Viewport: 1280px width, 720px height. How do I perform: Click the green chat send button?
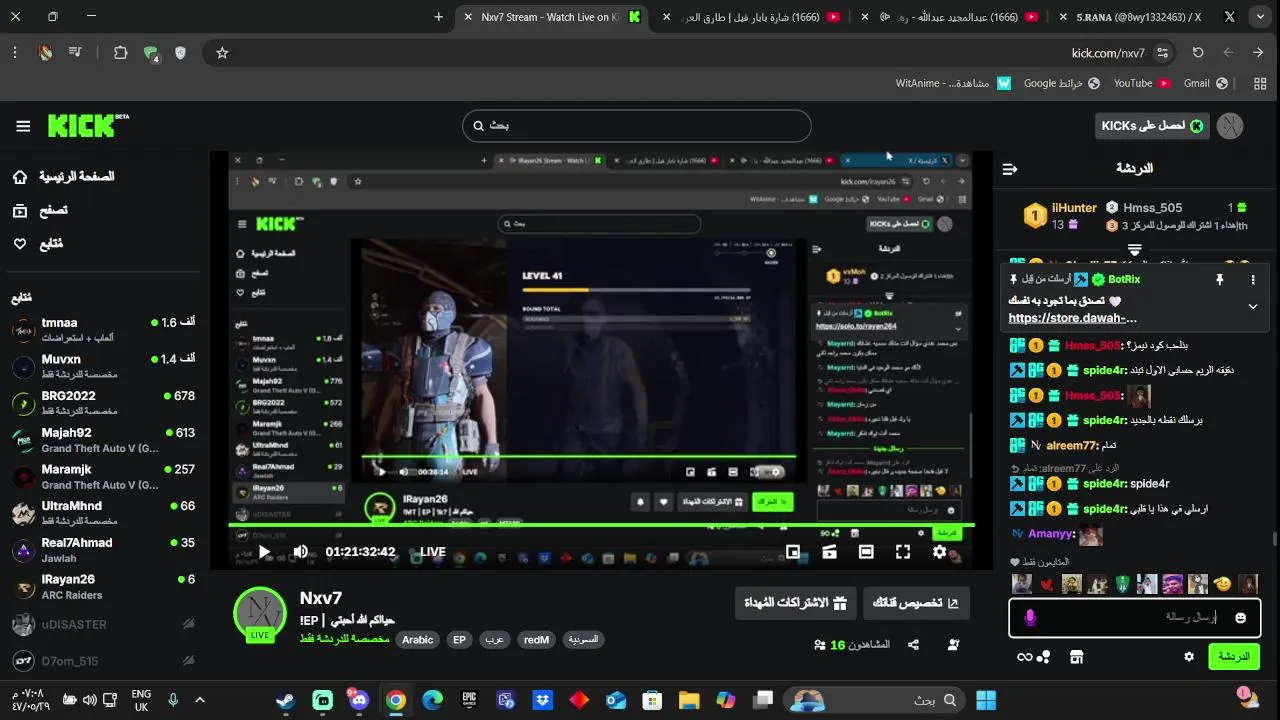pos(1234,657)
